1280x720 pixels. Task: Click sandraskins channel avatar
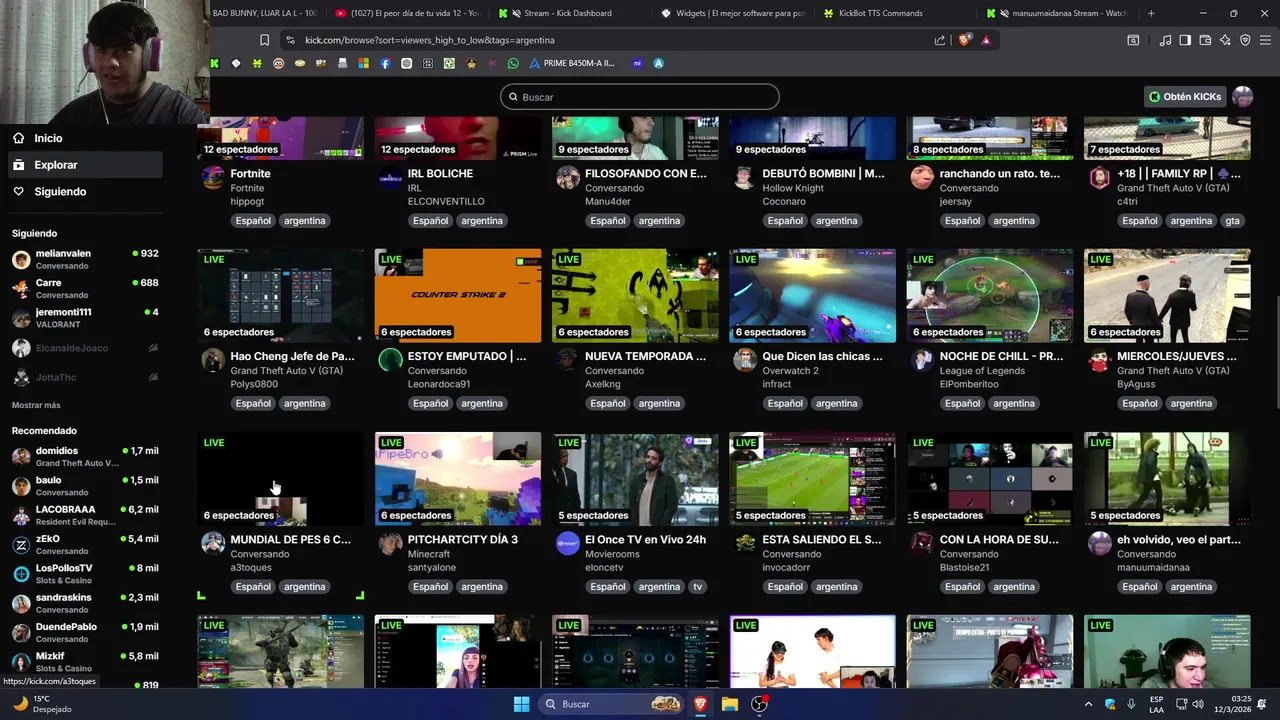pos(21,604)
